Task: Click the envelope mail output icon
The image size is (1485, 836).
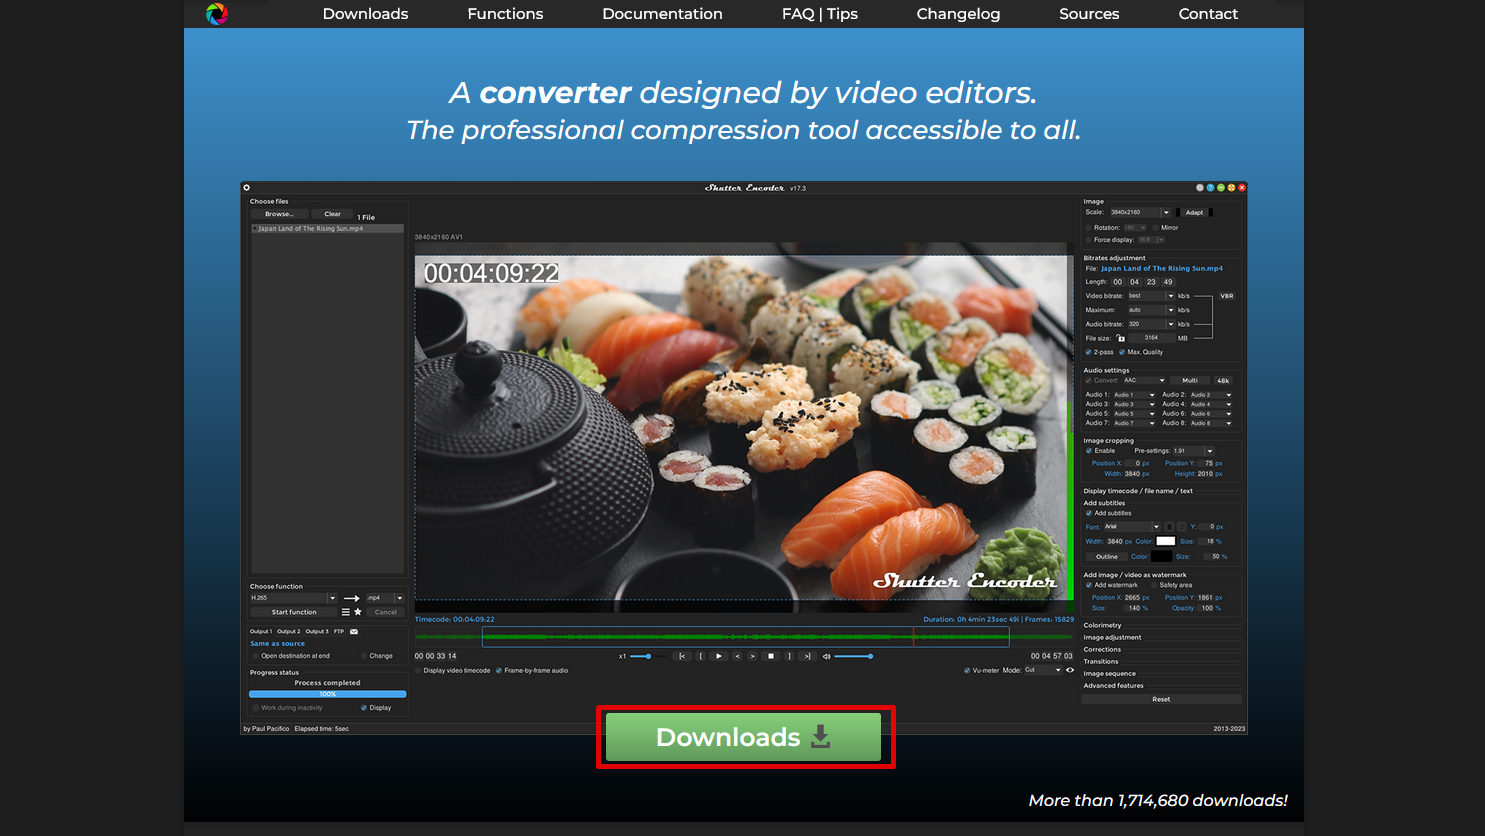Action: click(354, 632)
